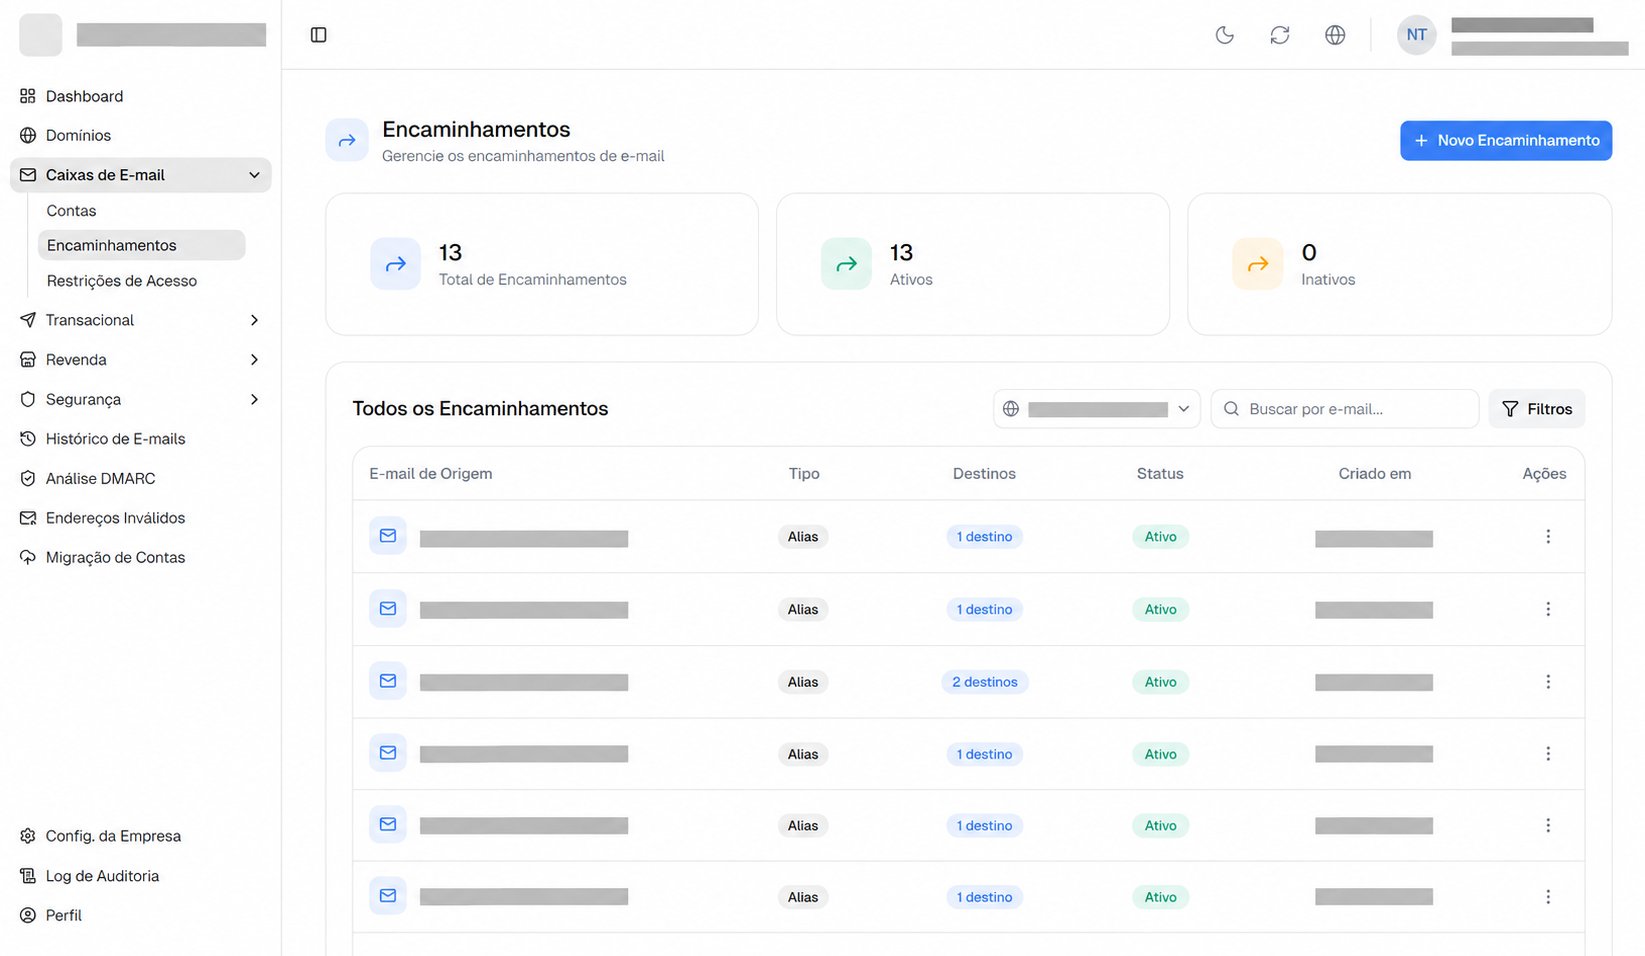The height and width of the screenshot is (956, 1645).
Task: Click the Total de Encaminhamentos card
Action: (x=542, y=264)
